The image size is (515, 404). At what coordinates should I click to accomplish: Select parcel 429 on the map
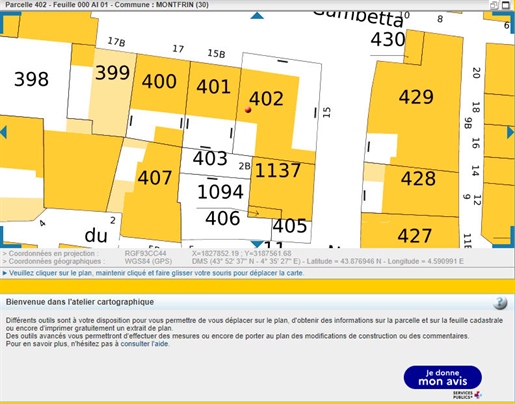tap(416, 97)
